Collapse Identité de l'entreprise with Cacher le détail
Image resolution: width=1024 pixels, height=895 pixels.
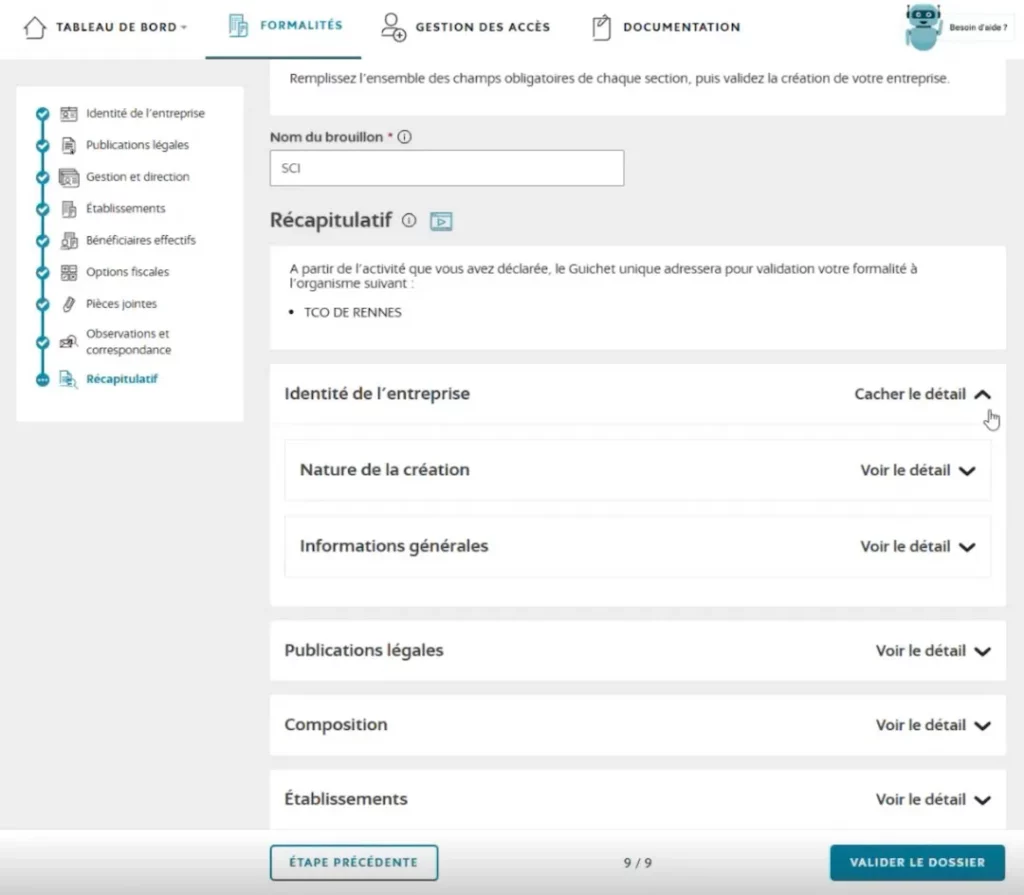[922, 394]
